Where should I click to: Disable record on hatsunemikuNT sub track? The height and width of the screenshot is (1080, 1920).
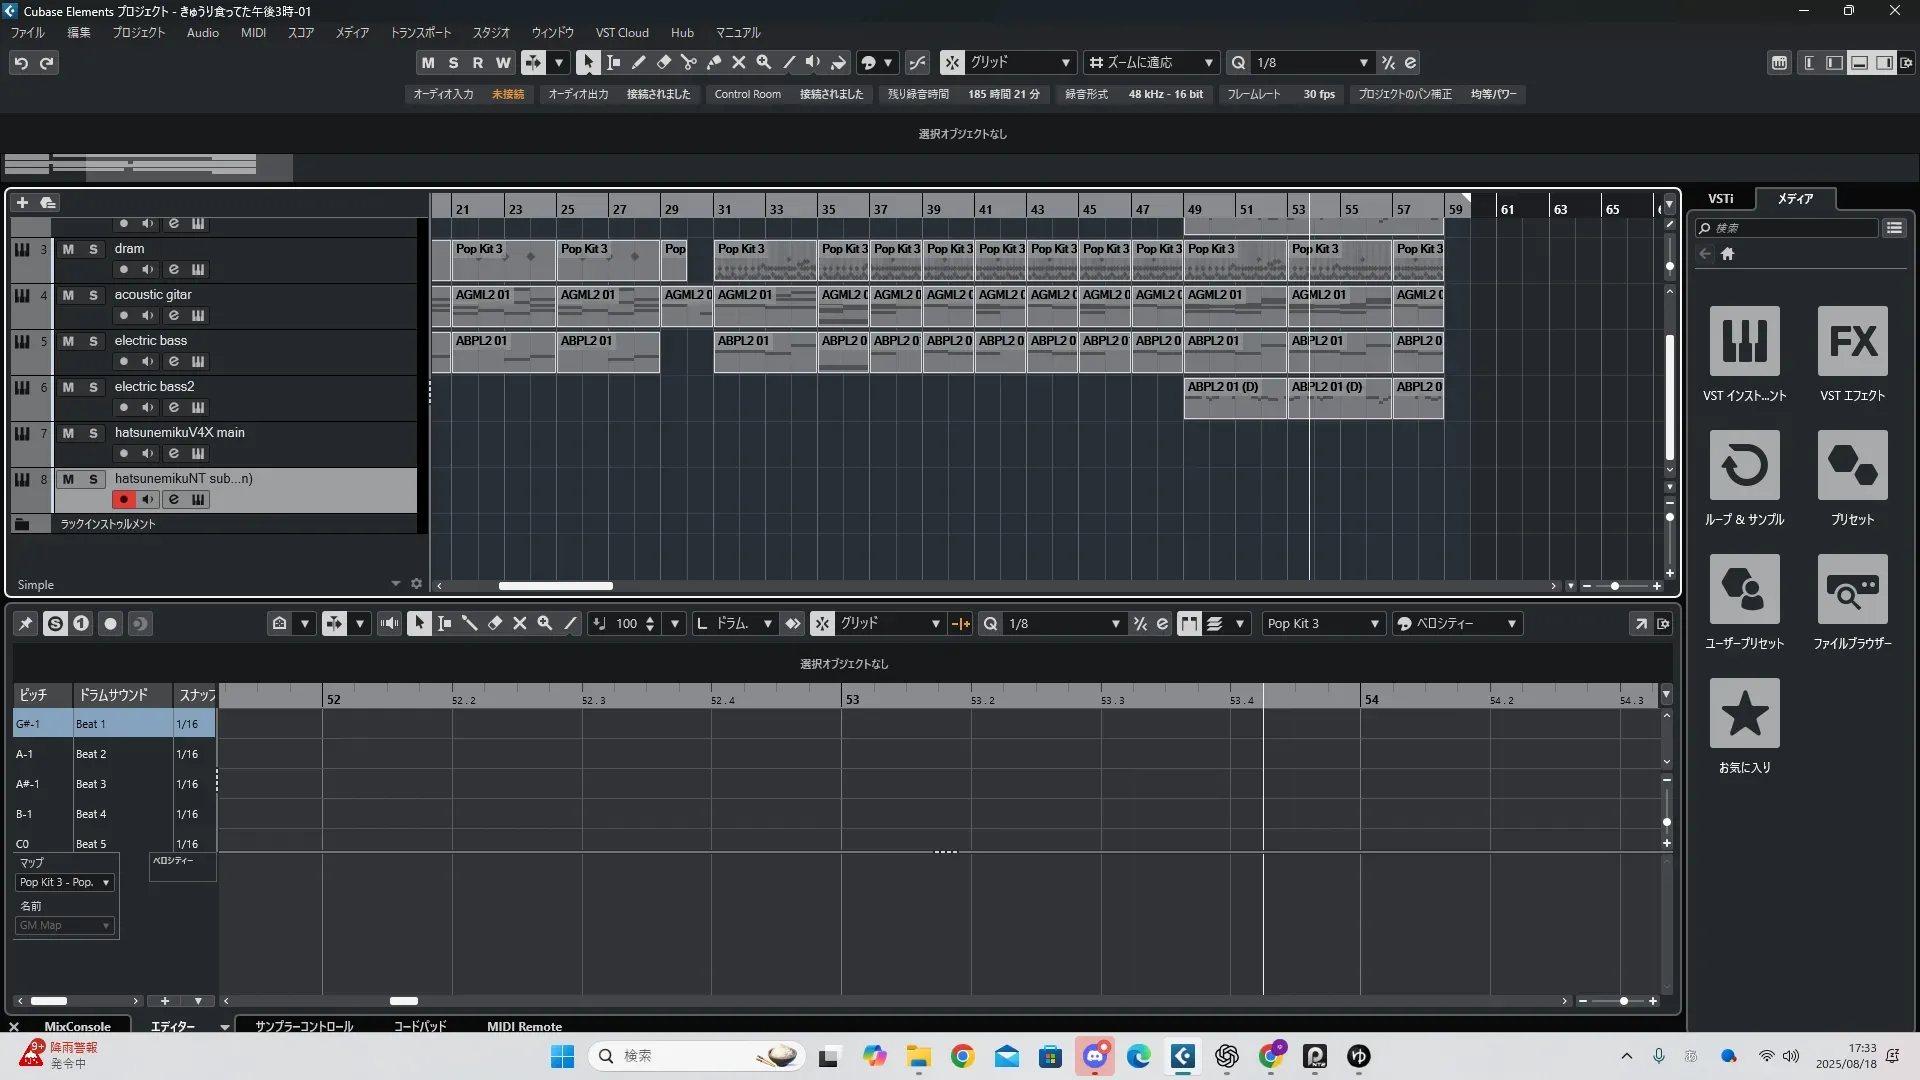[124, 499]
